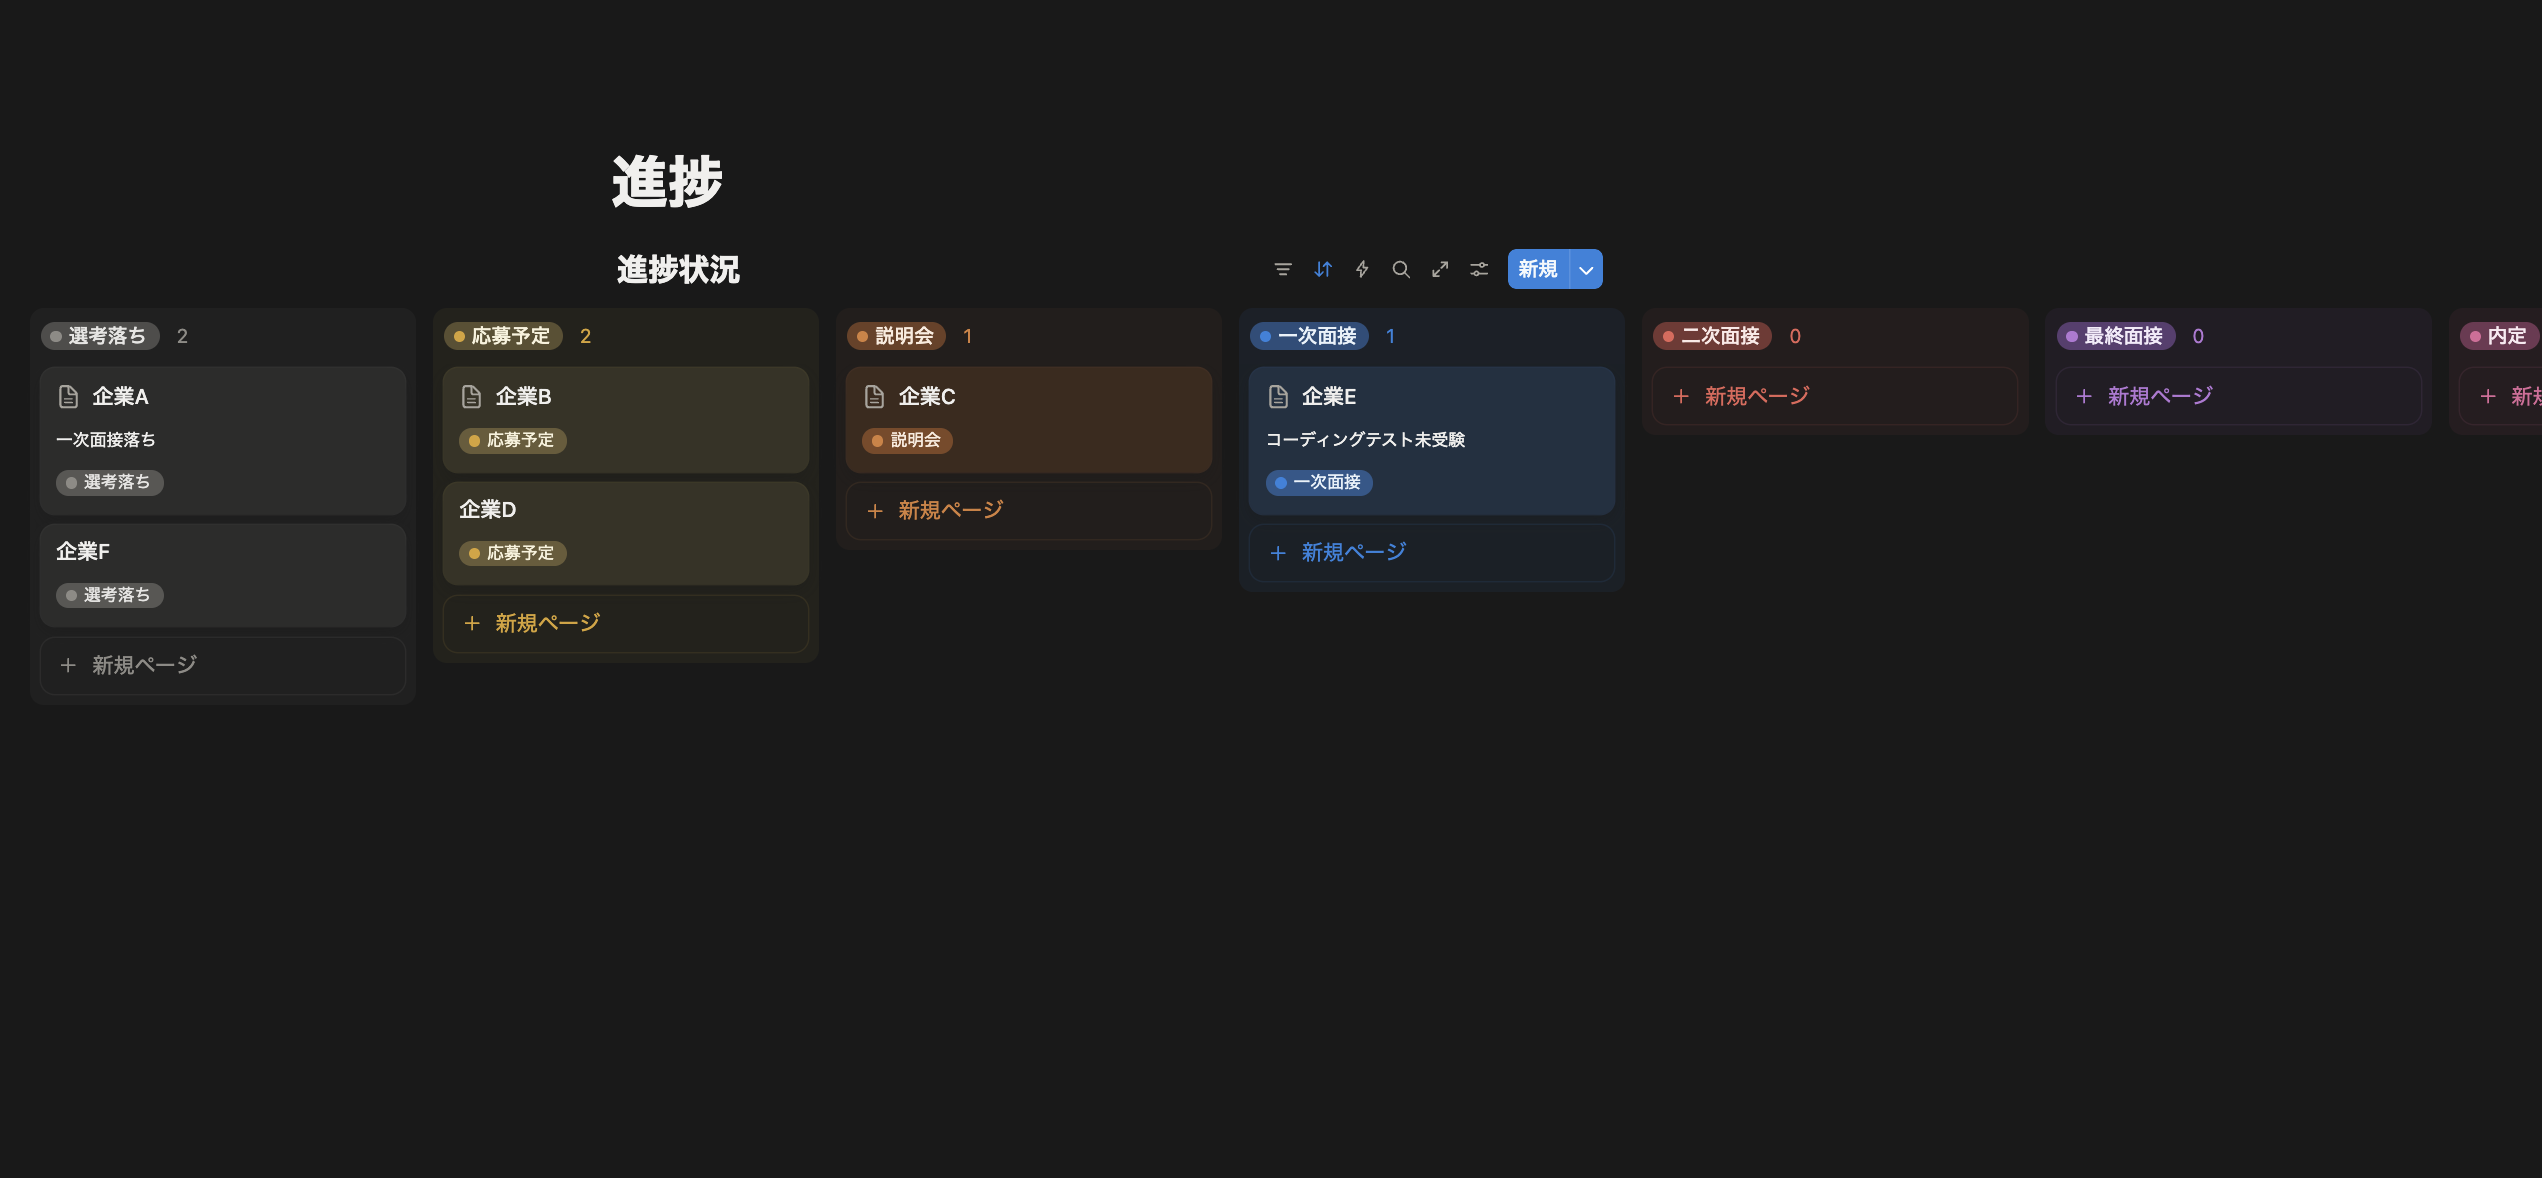
Task: Open the 新規 button dropdown chevron
Action: coord(1584,269)
